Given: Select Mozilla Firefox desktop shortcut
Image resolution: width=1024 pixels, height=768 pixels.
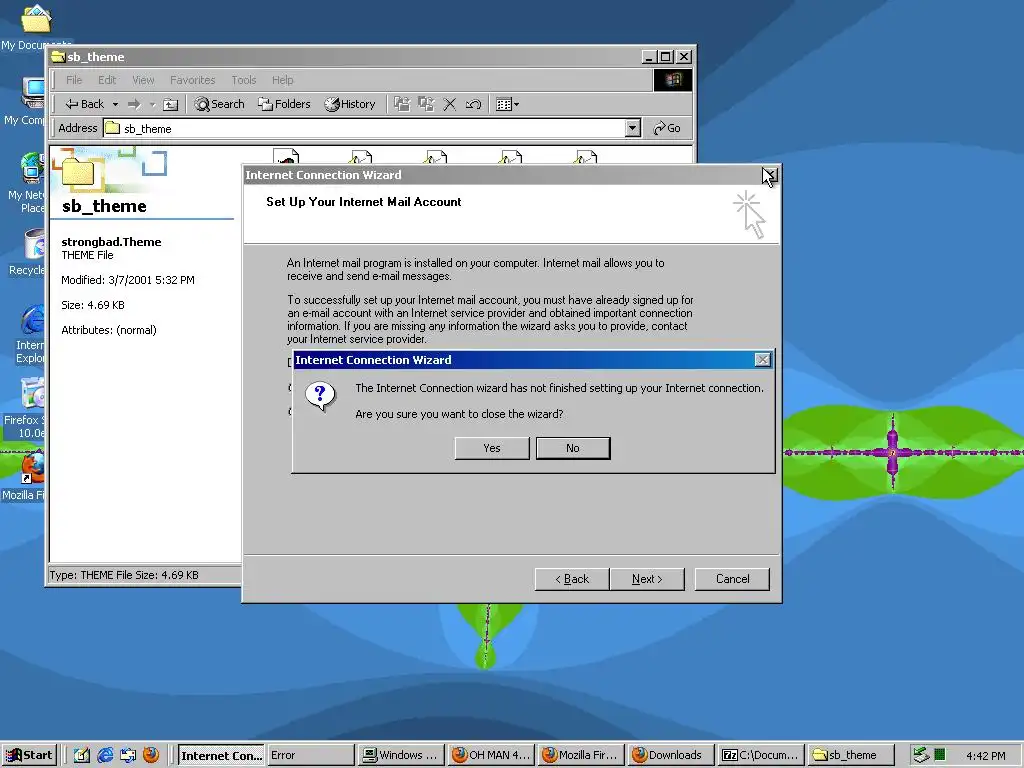Looking at the screenshot, I should [24, 475].
